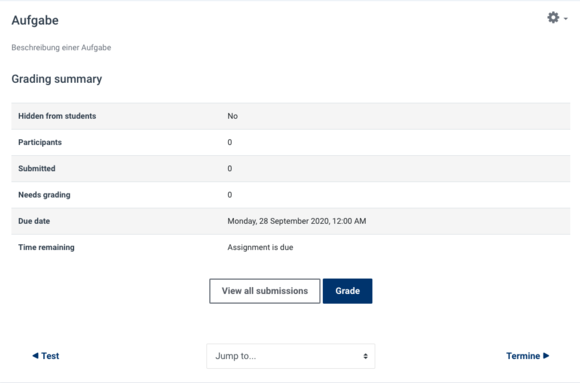
Task: Click the Assignment is due text
Action: coord(260,247)
